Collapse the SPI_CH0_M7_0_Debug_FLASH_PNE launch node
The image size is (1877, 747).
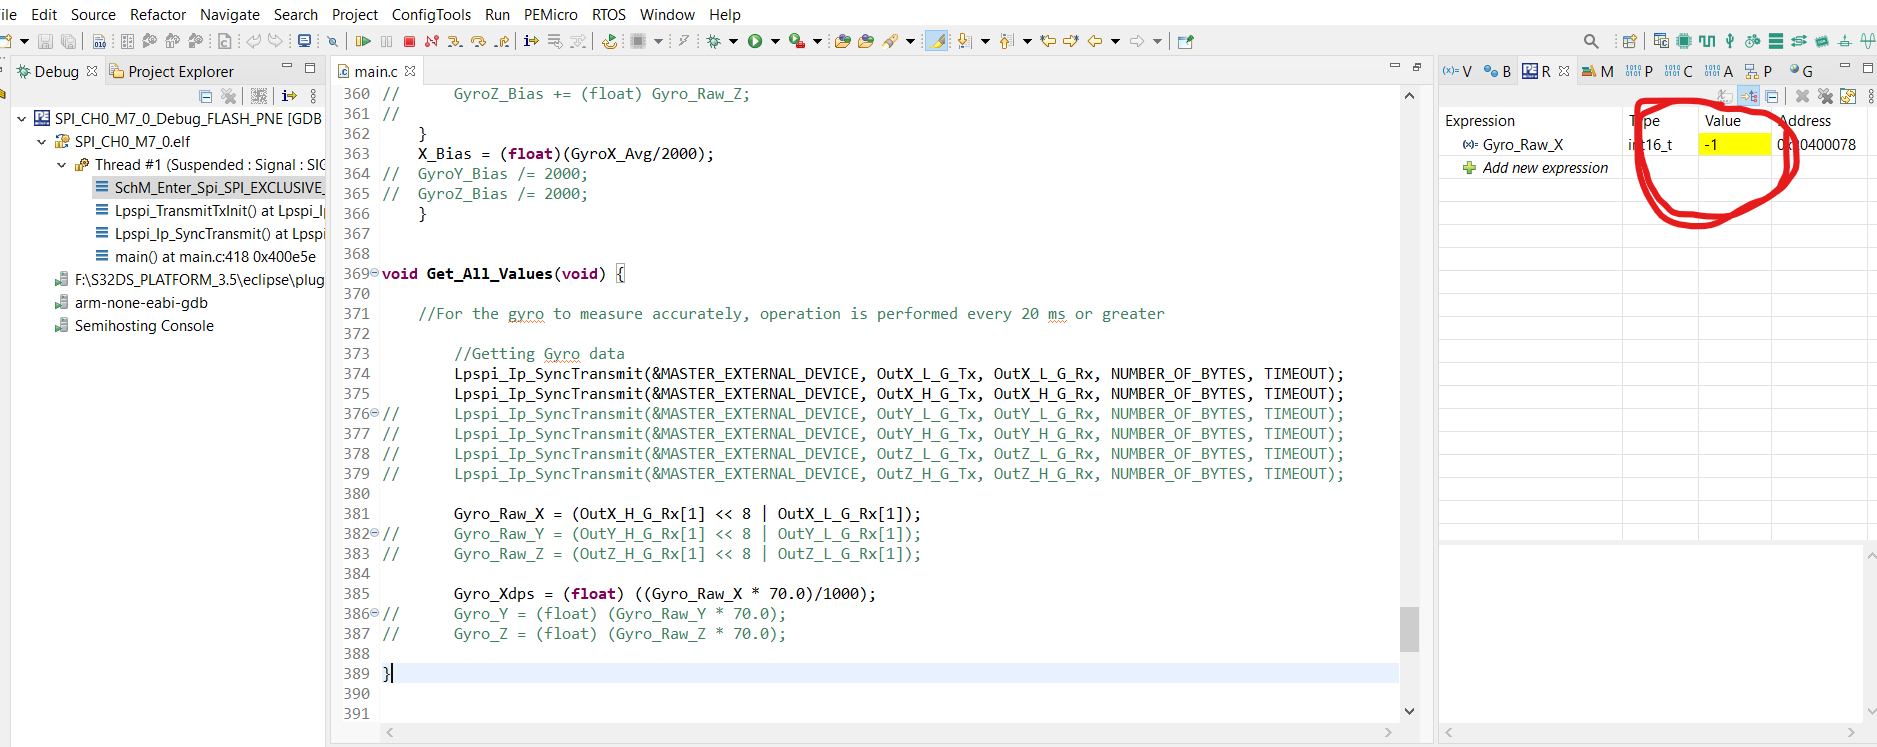click(x=22, y=119)
